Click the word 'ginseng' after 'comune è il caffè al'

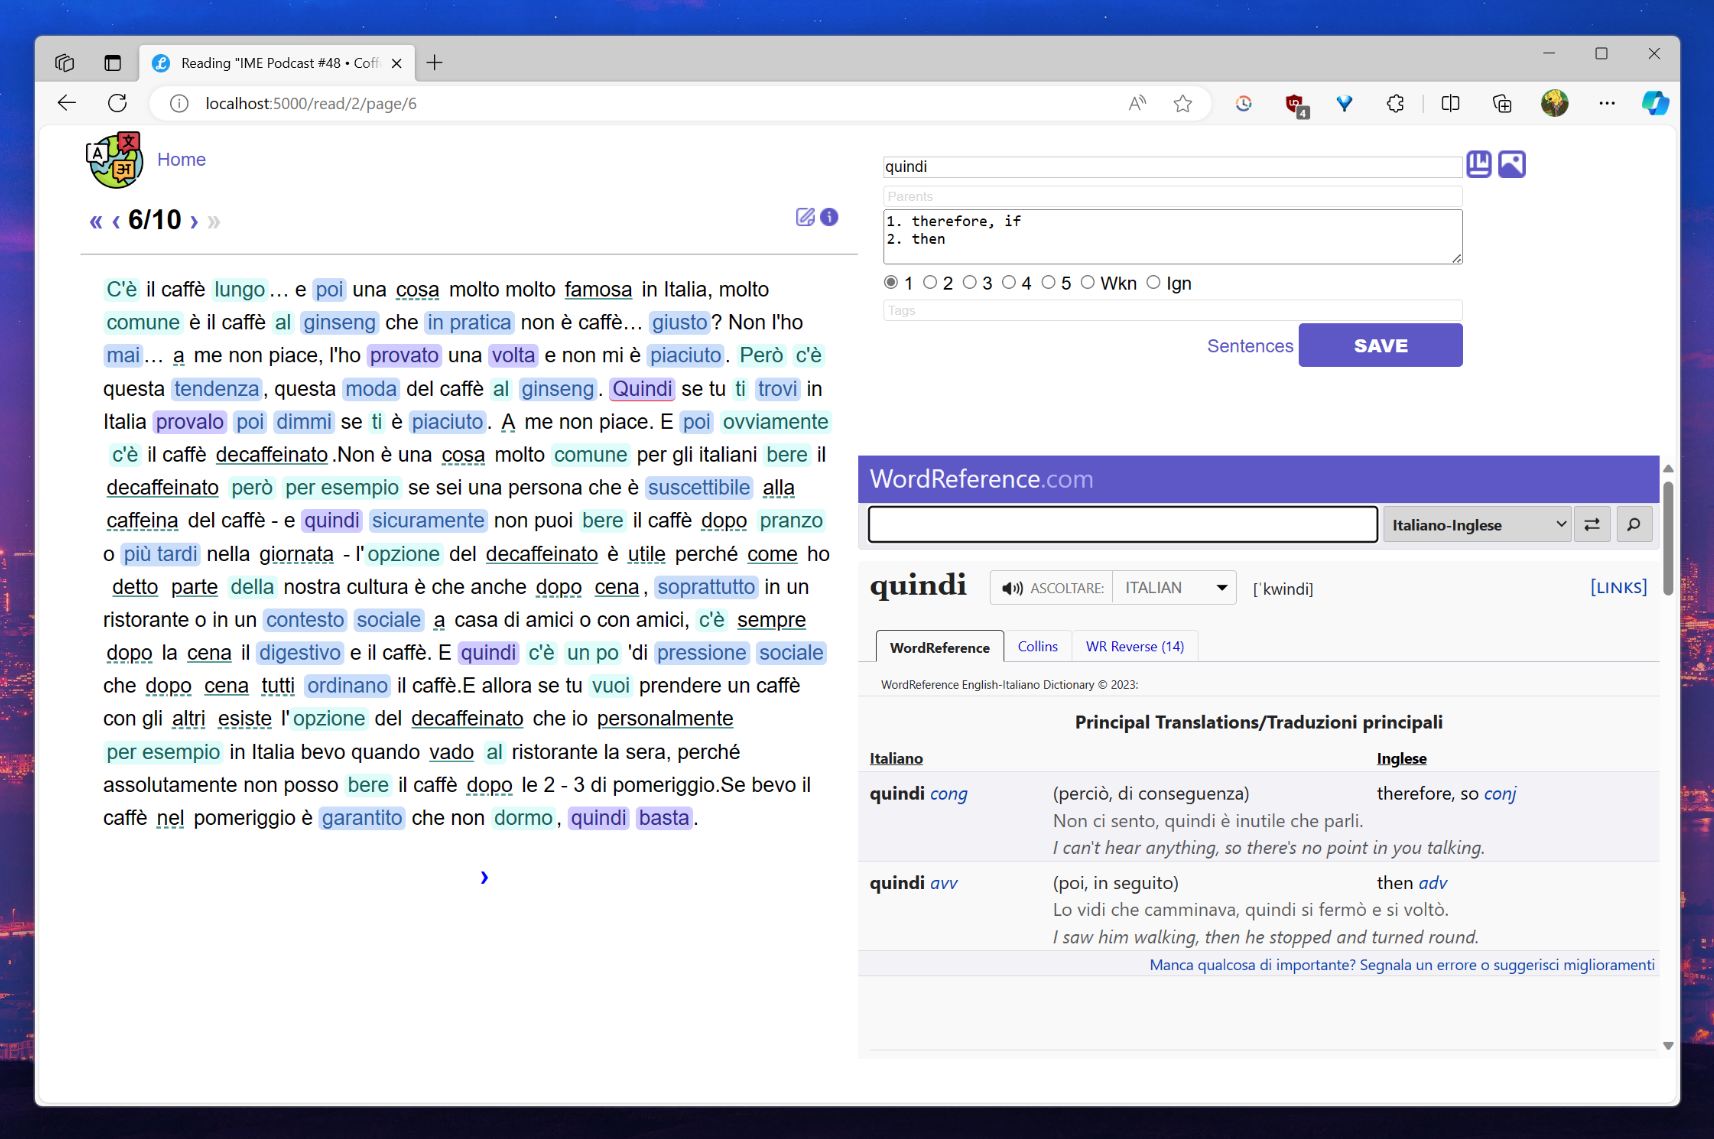pos(340,322)
